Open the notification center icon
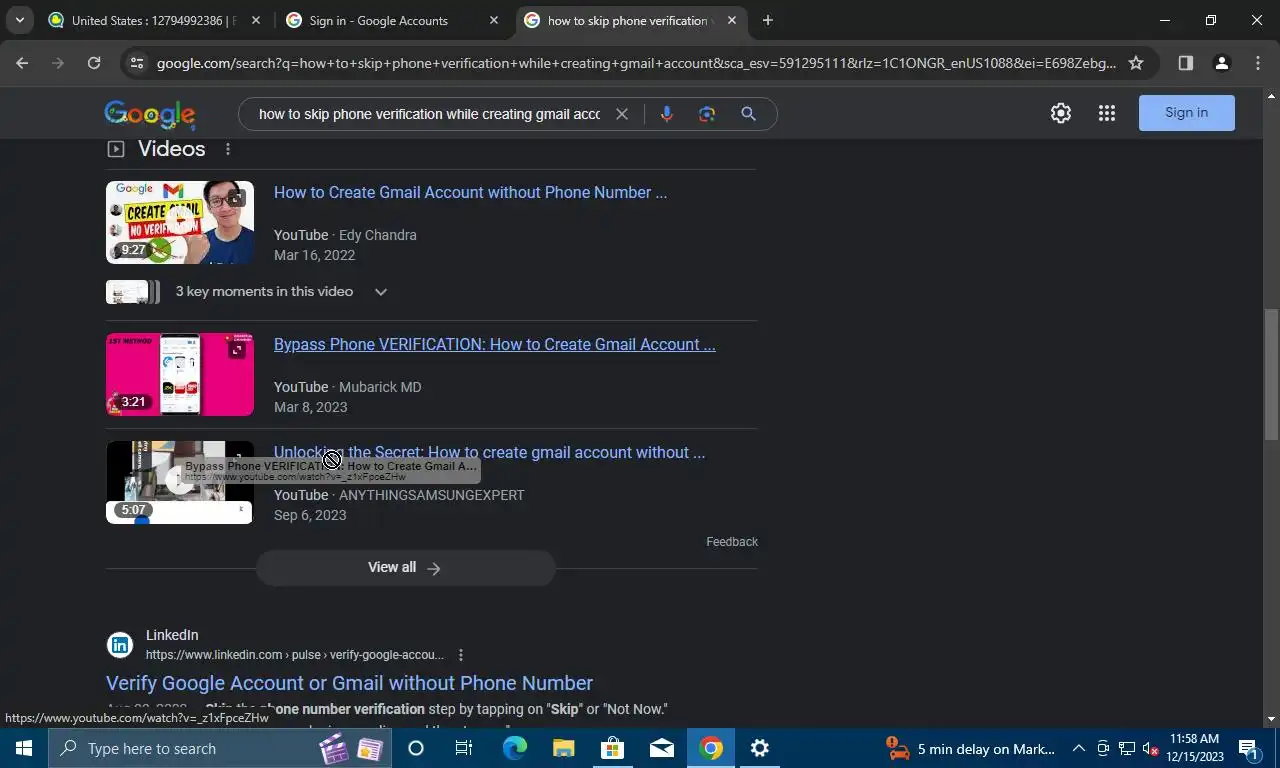Viewport: 1280px width, 768px height. pos(1248,749)
